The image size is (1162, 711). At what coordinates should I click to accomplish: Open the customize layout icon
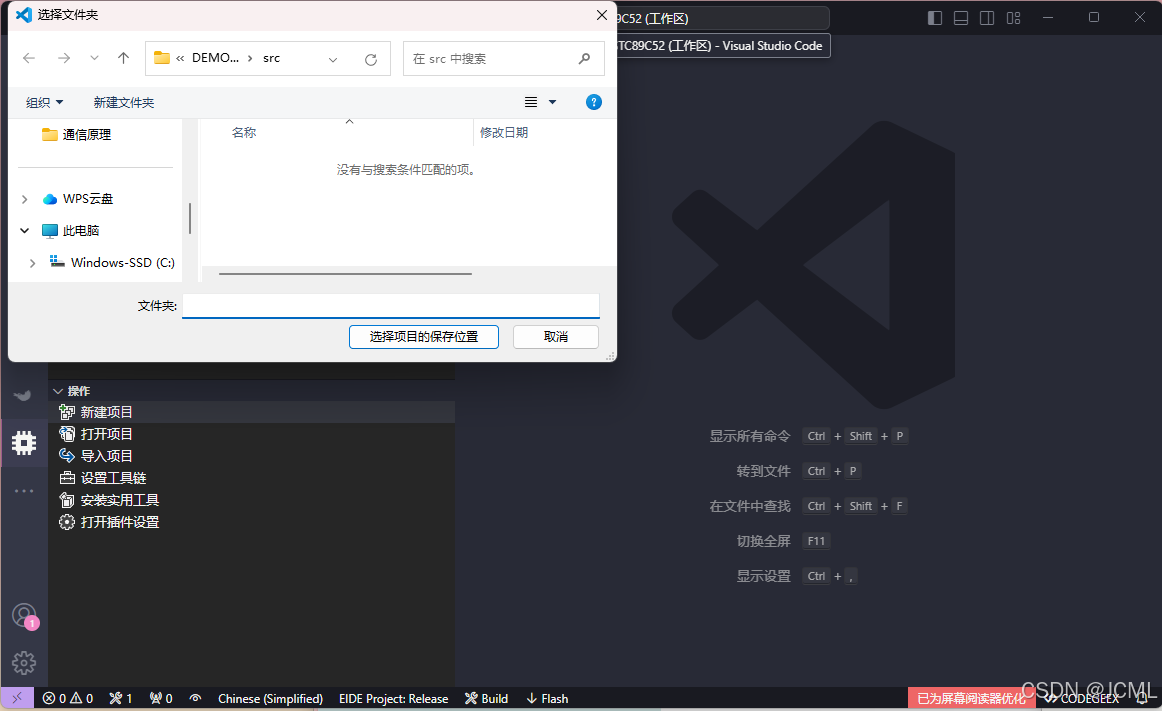click(1013, 18)
